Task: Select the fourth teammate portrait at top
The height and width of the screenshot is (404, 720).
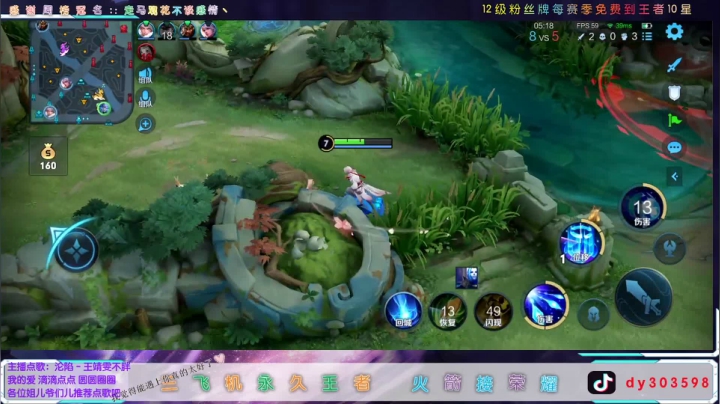Action: (x=208, y=31)
